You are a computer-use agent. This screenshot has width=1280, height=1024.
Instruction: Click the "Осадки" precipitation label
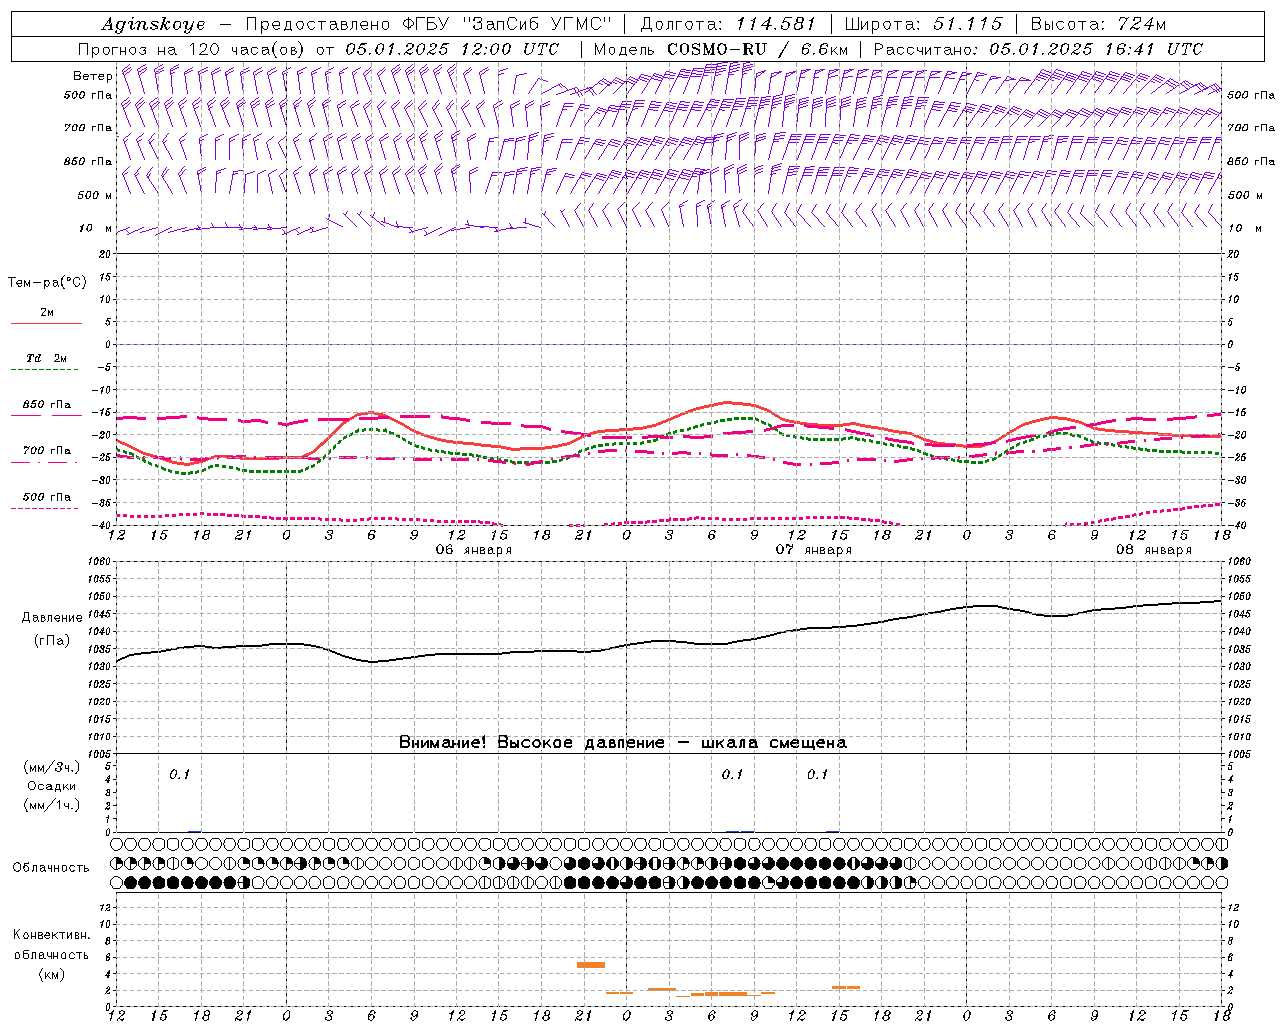(x=52, y=786)
